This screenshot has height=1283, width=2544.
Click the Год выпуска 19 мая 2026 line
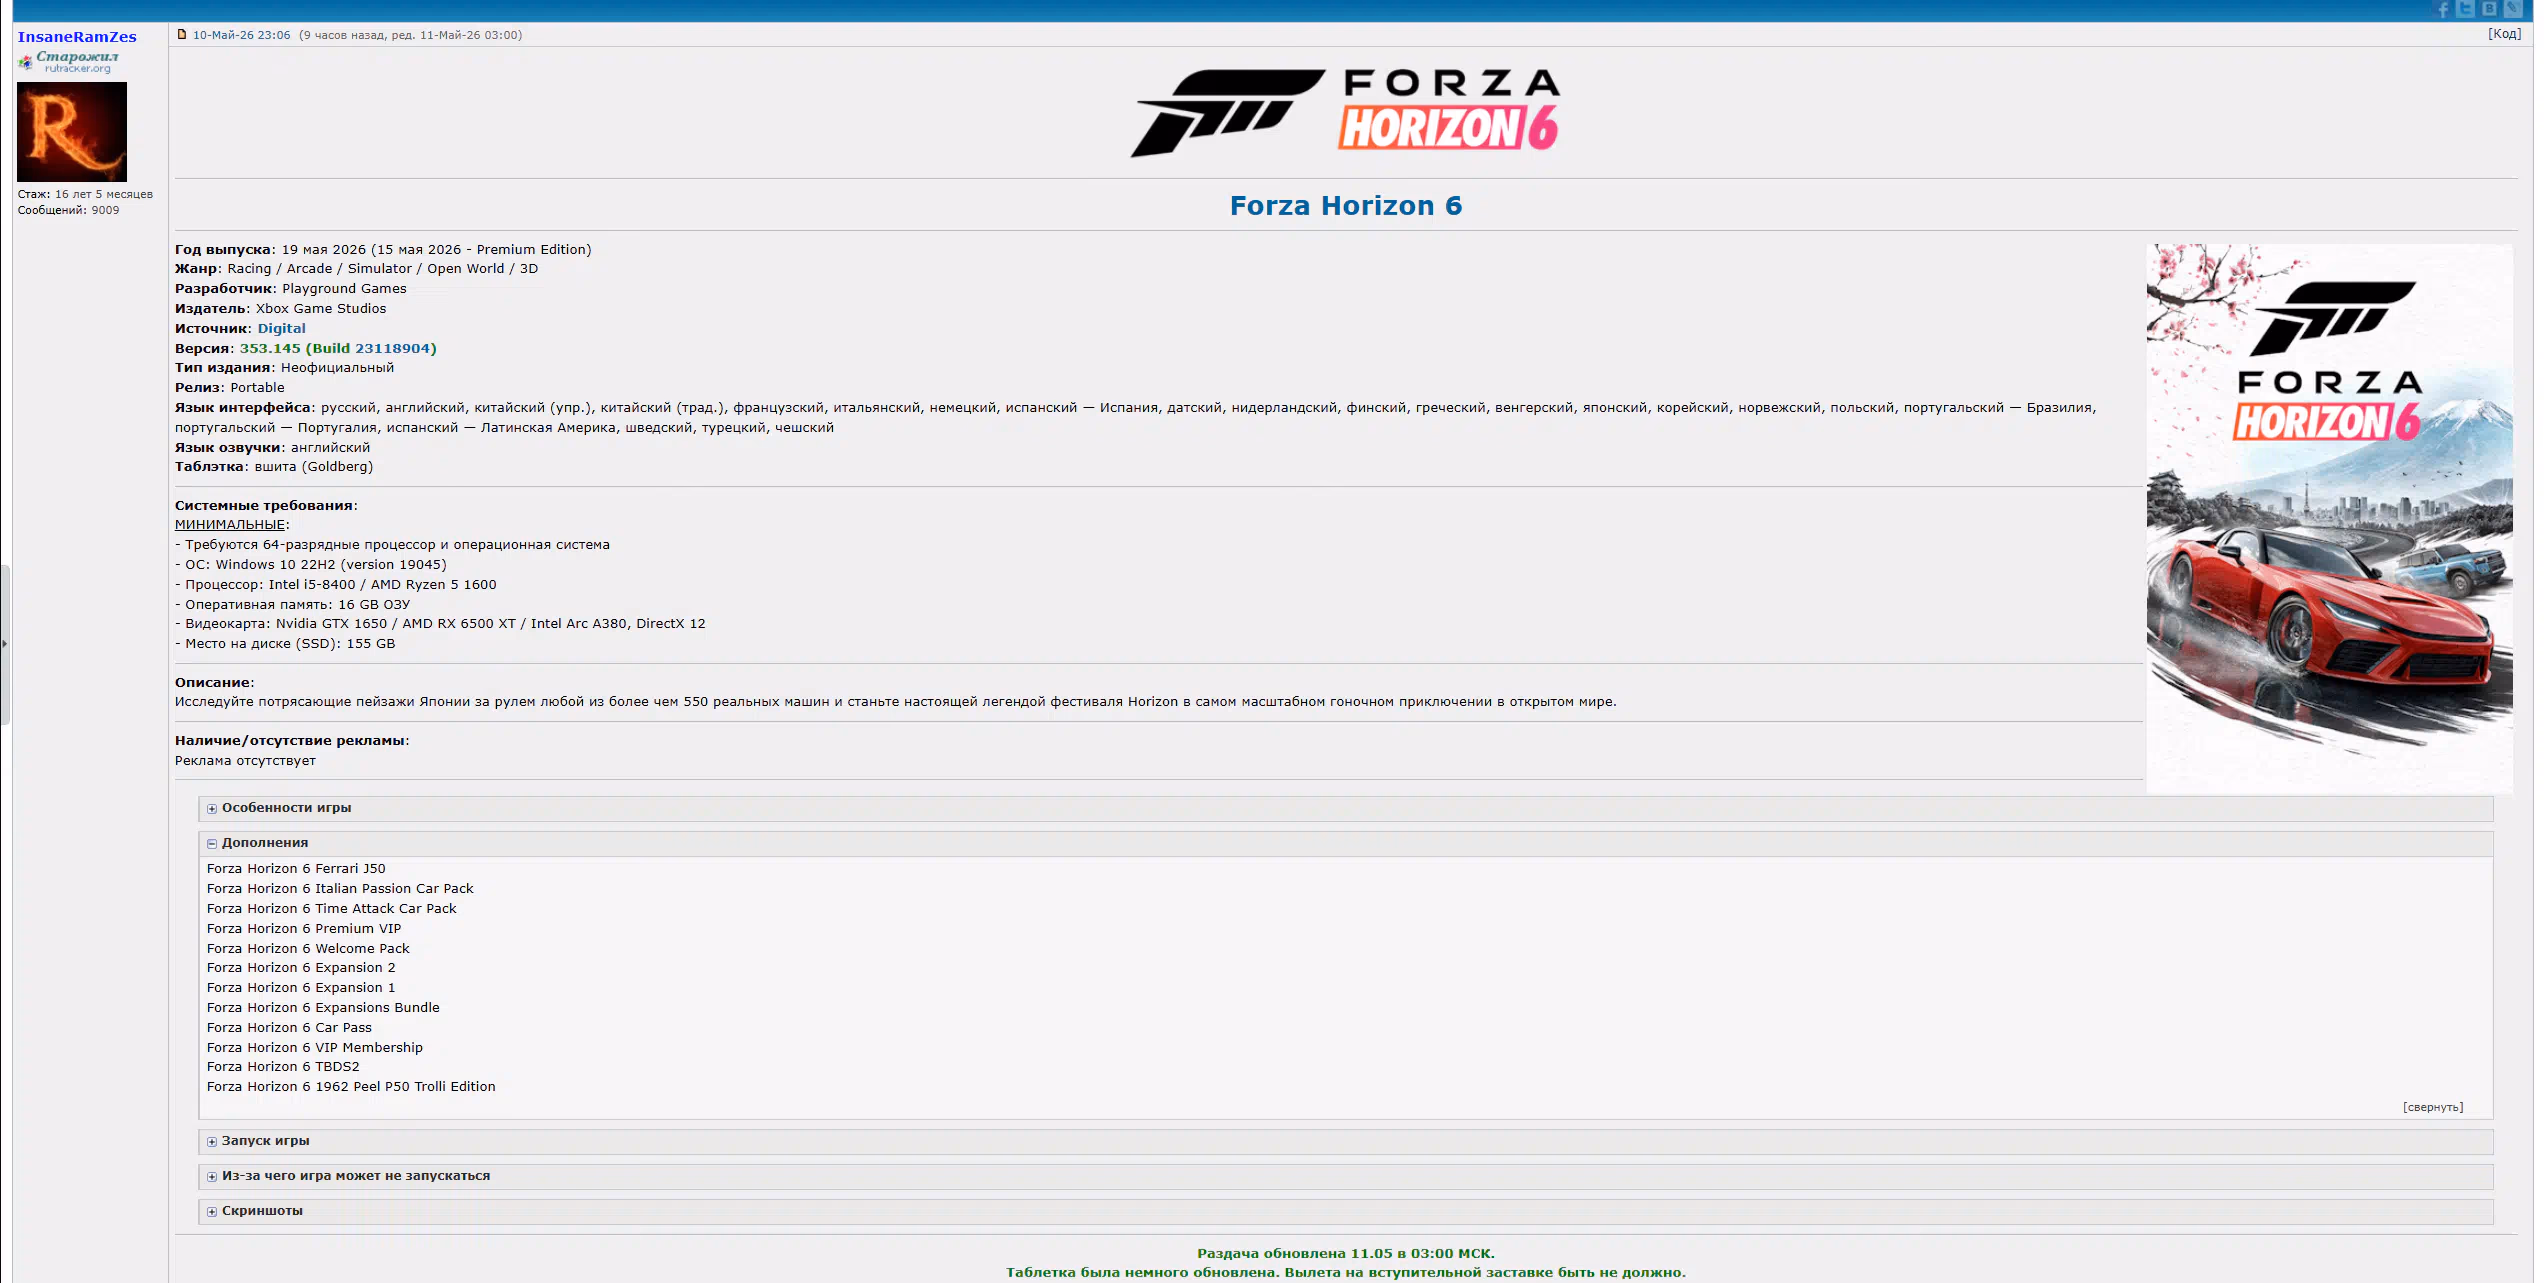[383, 250]
